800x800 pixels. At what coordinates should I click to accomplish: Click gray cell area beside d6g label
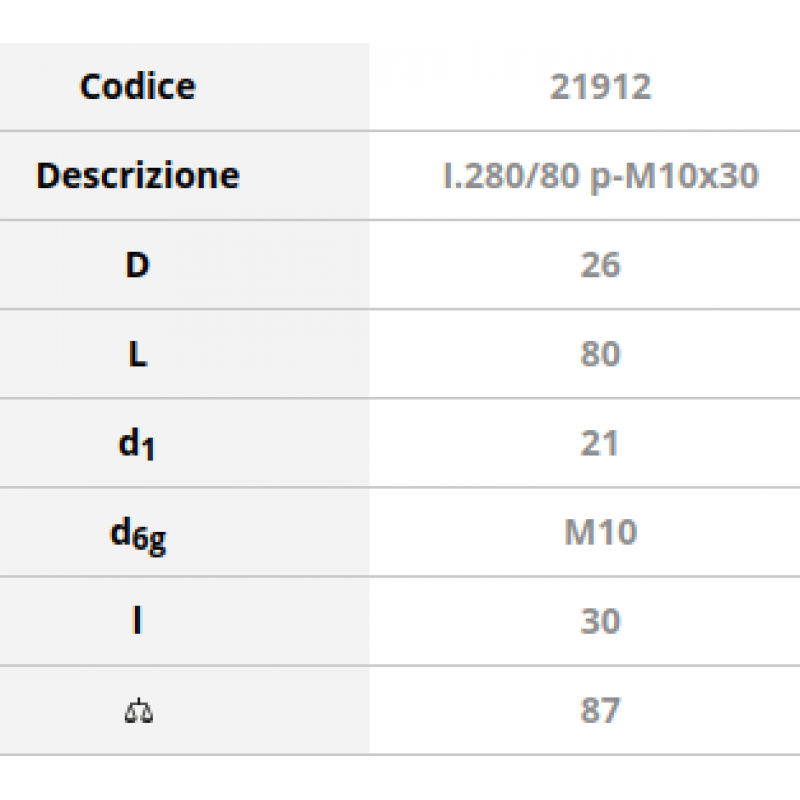point(270,532)
